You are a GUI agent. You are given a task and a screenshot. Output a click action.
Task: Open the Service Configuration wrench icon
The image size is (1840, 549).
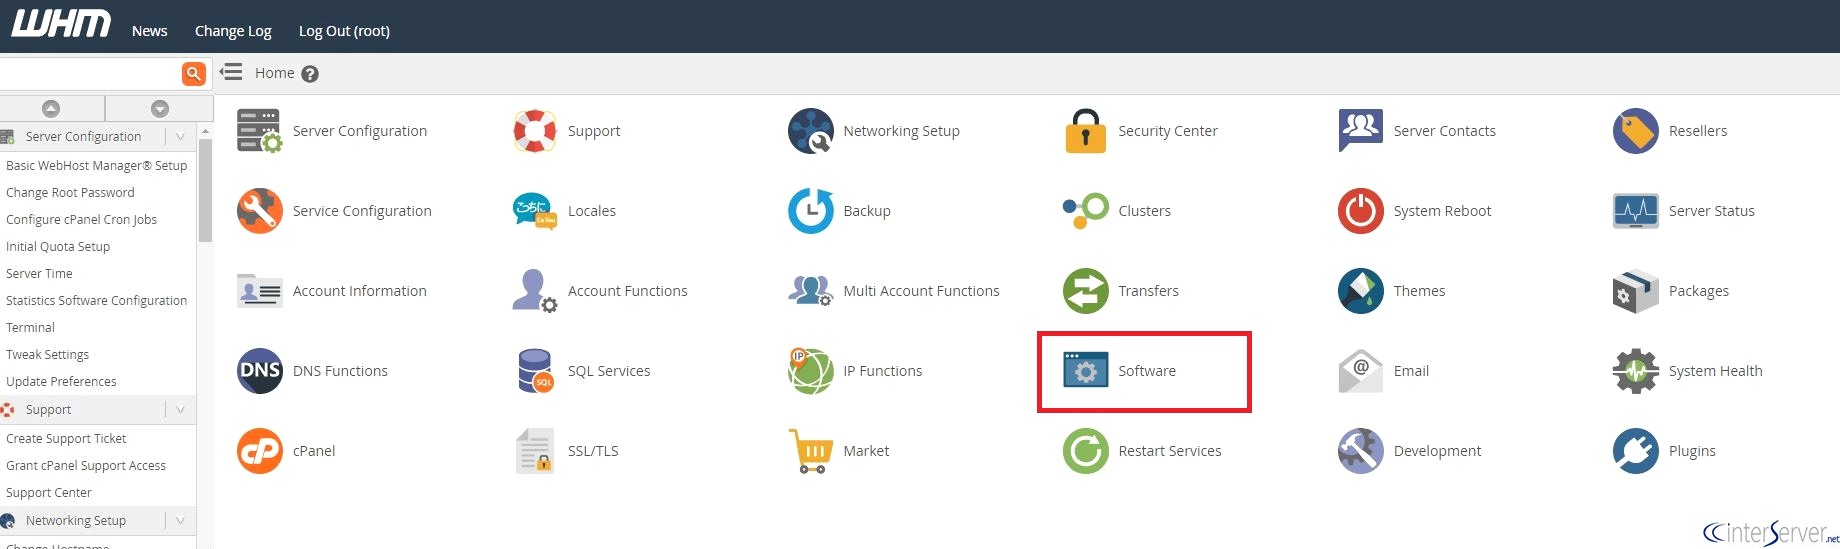(260, 211)
